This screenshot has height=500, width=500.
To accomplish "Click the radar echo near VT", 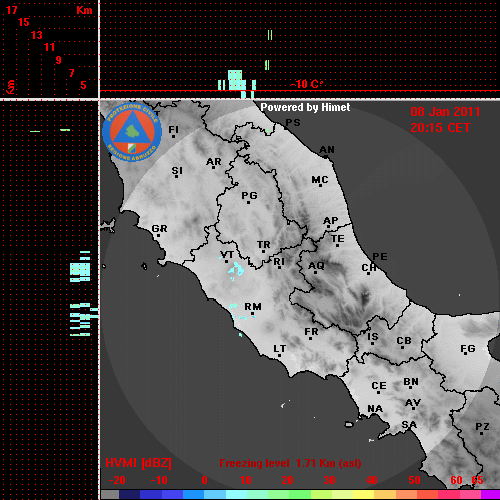I will click(236, 269).
